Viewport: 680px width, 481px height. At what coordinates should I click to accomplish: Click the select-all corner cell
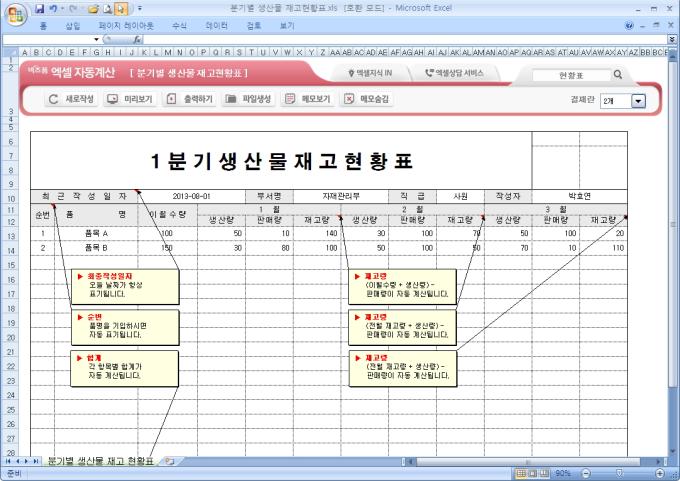pyautogui.click(x=10, y=52)
